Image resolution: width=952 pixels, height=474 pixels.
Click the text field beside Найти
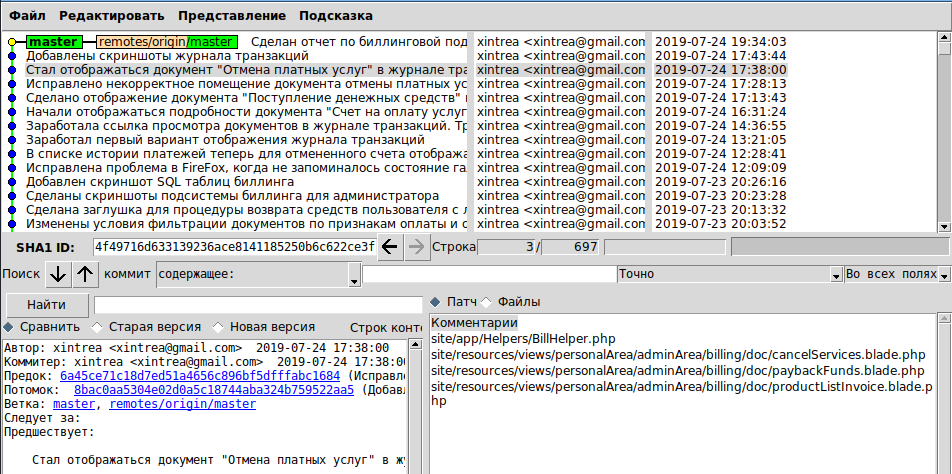(x=258, y=305)
